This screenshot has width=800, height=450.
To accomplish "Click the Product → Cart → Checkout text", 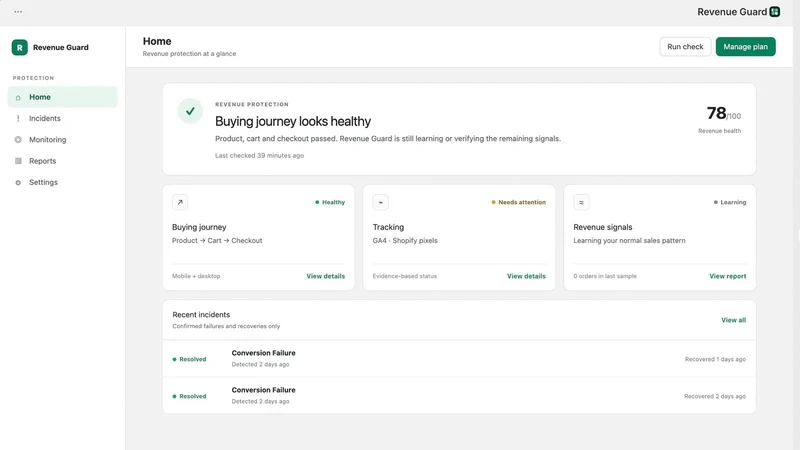I will pos(217,240).
